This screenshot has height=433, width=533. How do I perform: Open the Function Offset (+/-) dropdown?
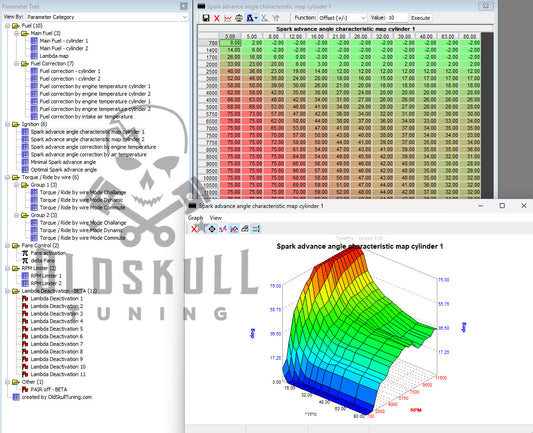[x=342, y=18]
